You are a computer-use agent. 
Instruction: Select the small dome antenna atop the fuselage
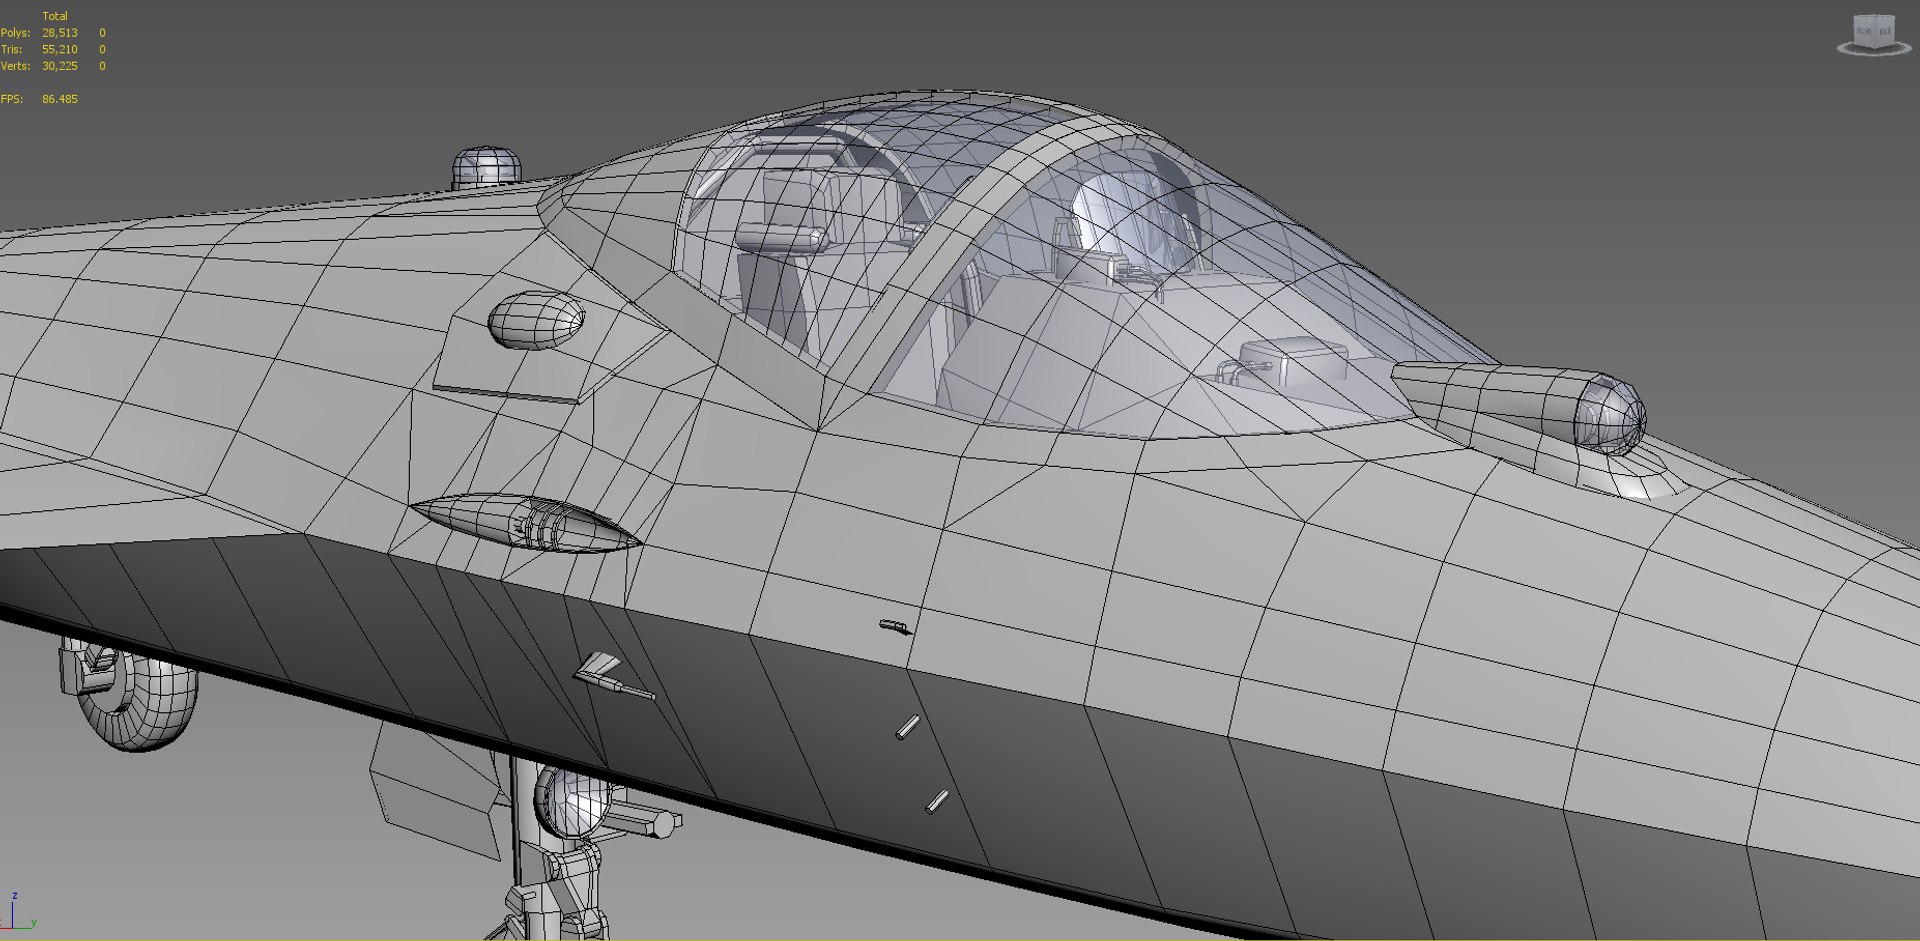[486, 168]
